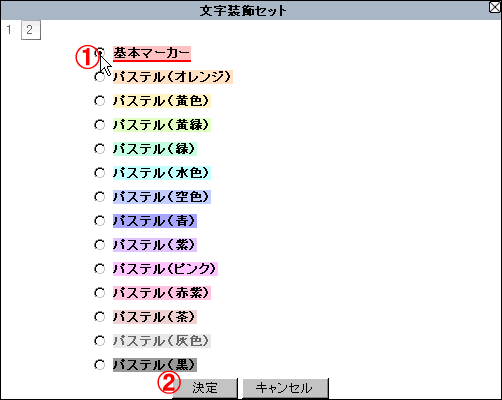Image resolution: width=502 pixels, height=400 pixels.
Task: Choose the パステル(水色) radio option
Action: [100, 173]
